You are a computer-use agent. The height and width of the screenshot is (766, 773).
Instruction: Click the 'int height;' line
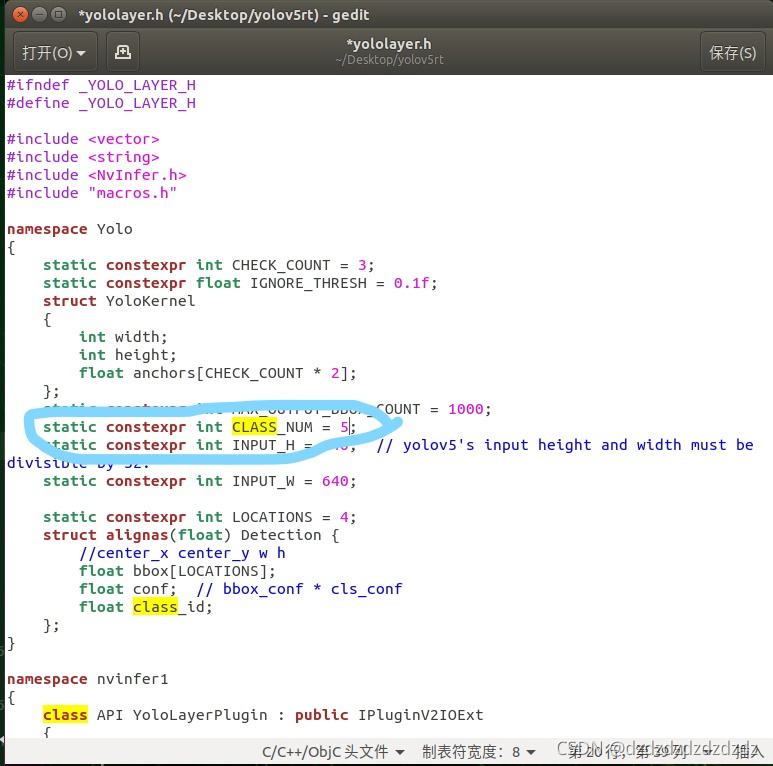(x=128, y=355)
